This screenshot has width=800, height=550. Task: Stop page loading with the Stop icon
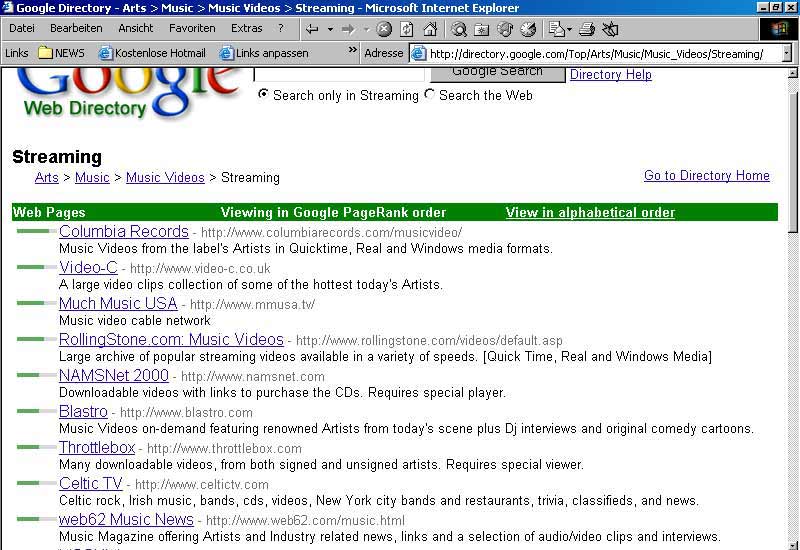384,30
